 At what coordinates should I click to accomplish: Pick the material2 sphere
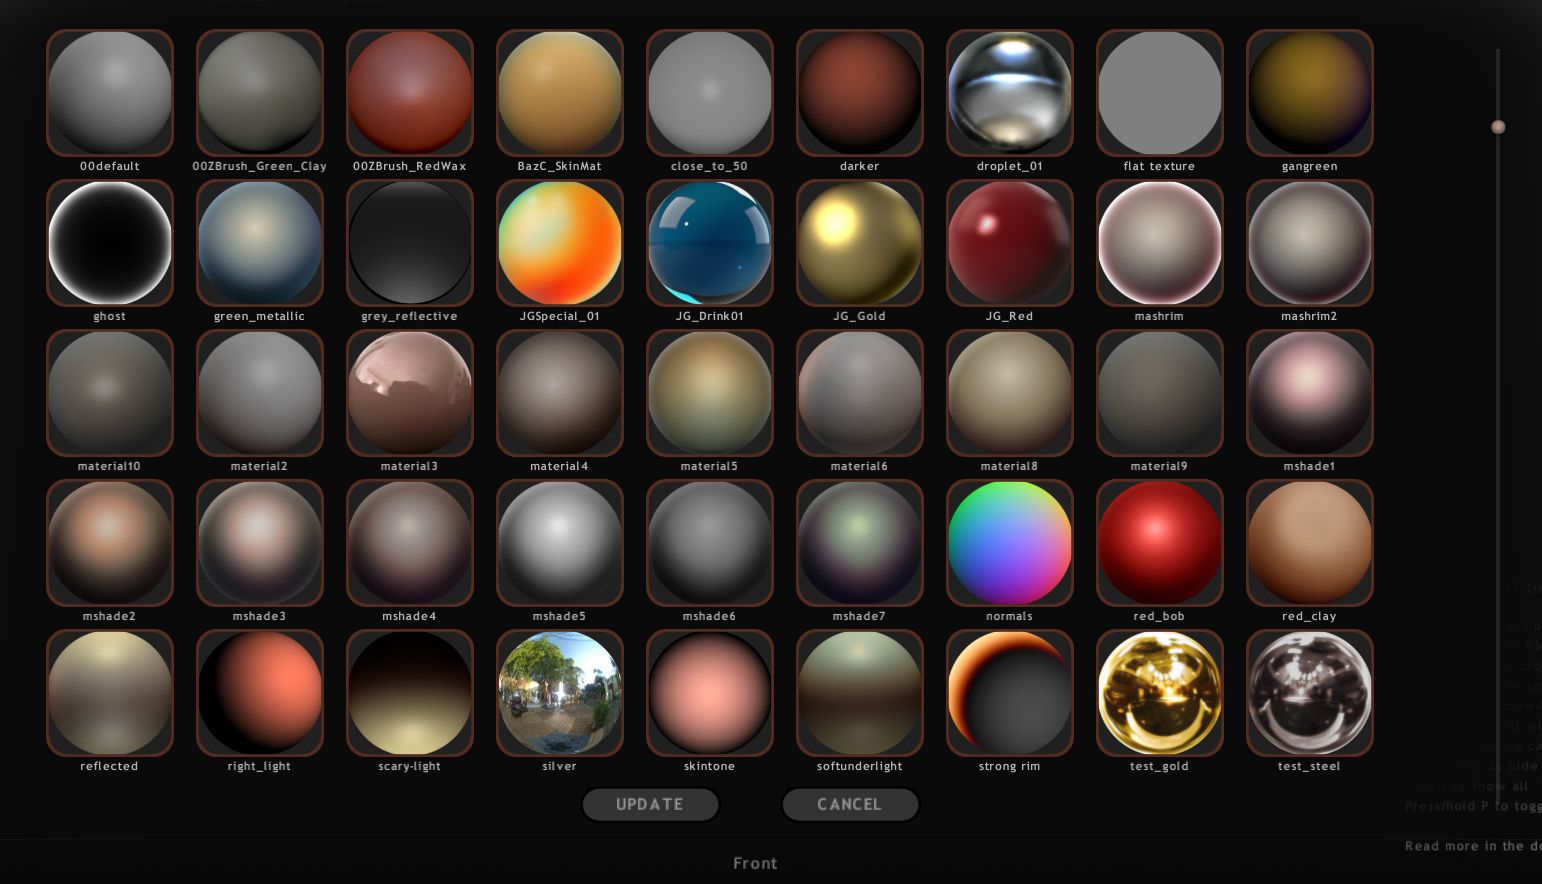pyautogui.click(x=260, y=393)
